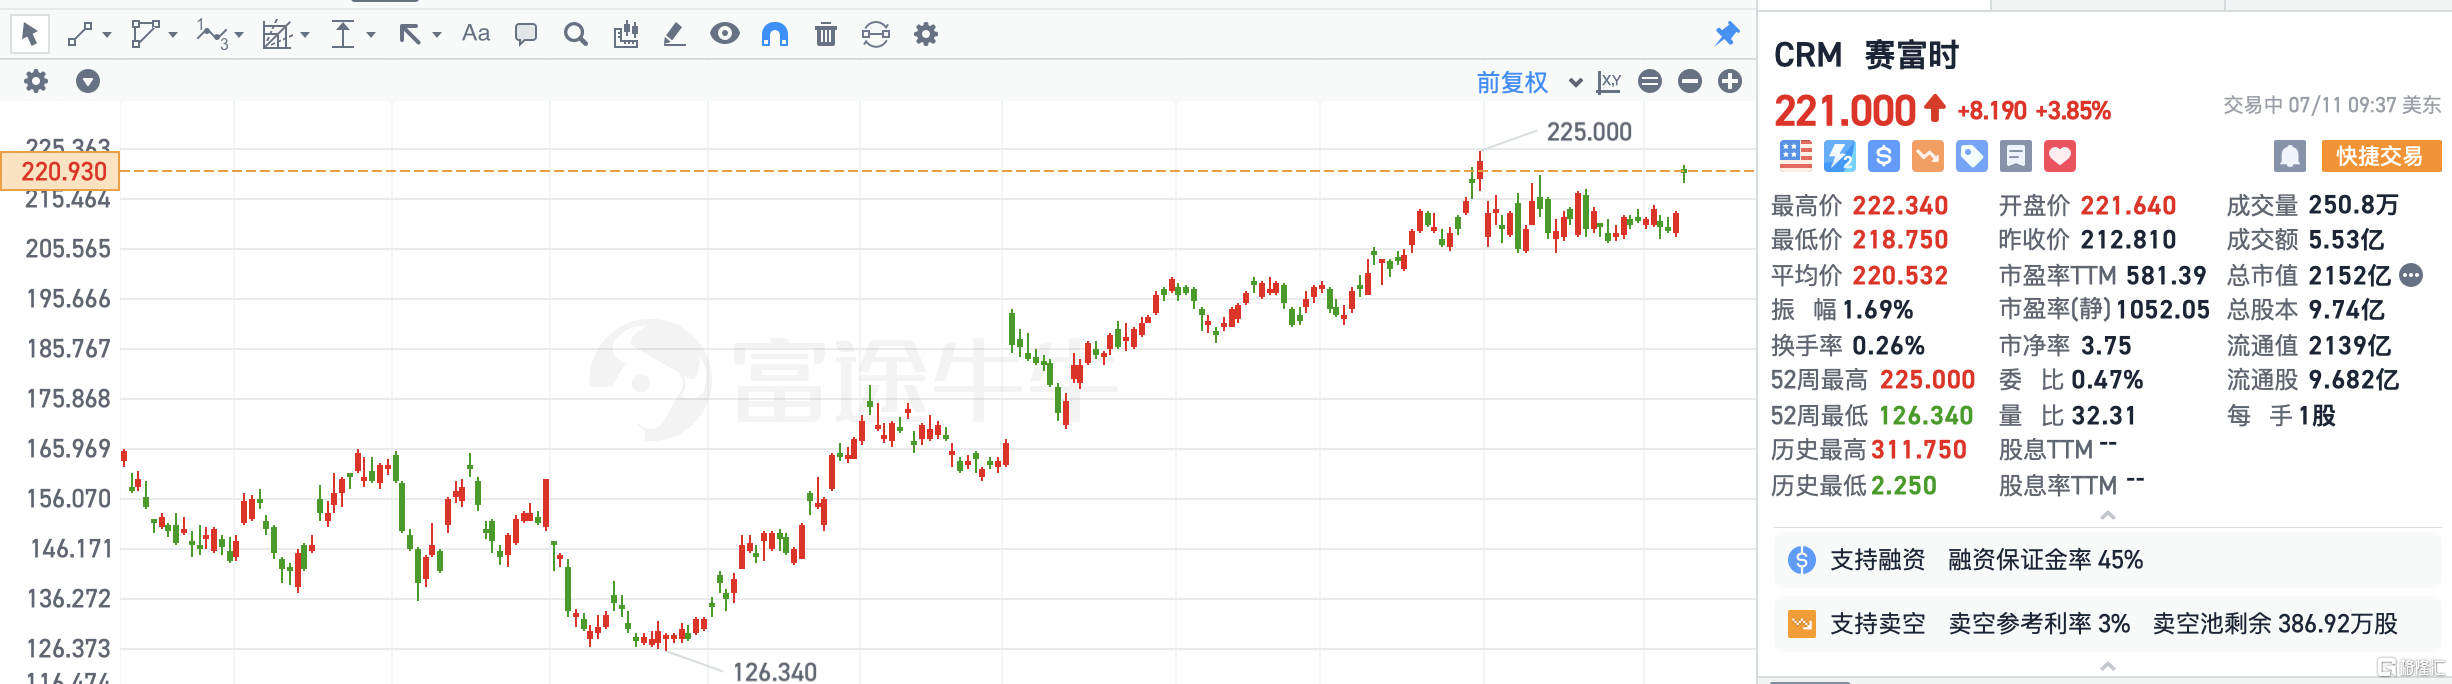This screenshot has height=684, width=2452.
Task: Toggle the blue magnet snap mode
Action: tap(775, 35)
